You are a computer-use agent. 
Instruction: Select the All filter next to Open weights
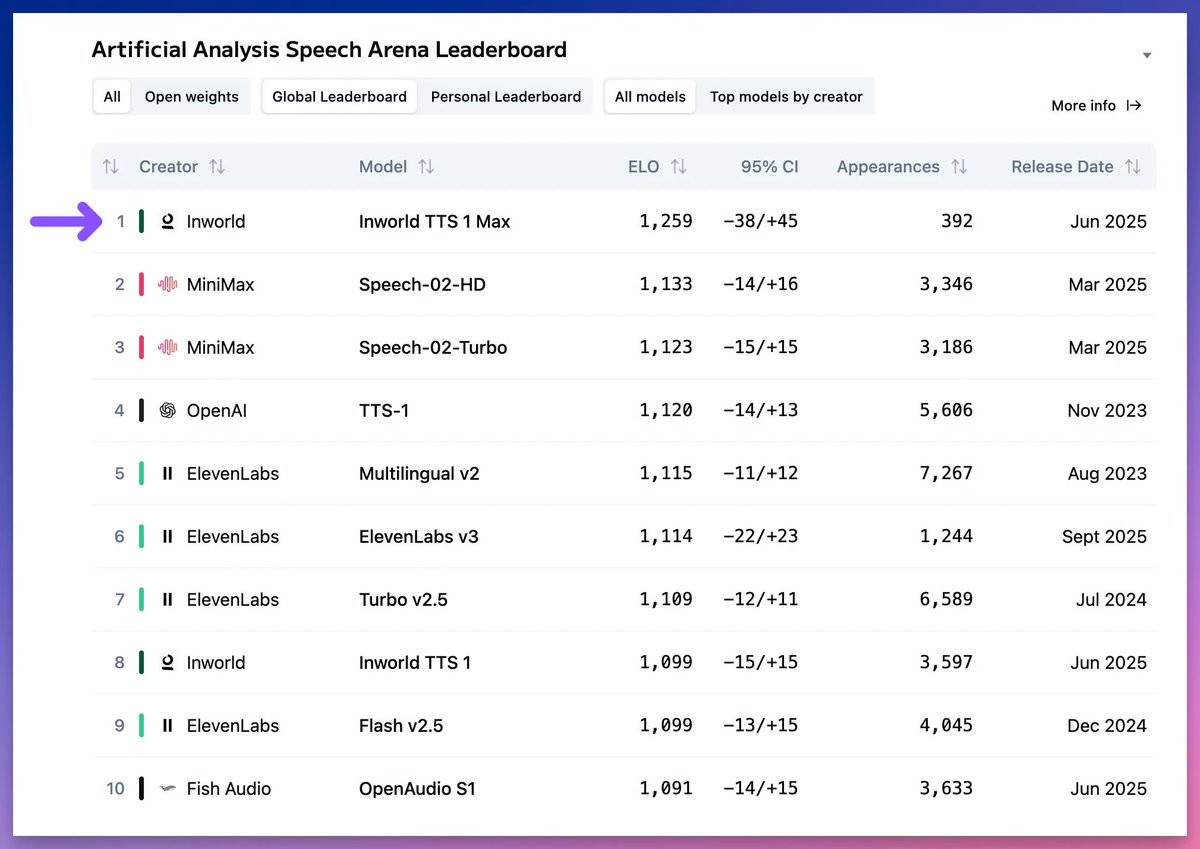click(112, 97)
